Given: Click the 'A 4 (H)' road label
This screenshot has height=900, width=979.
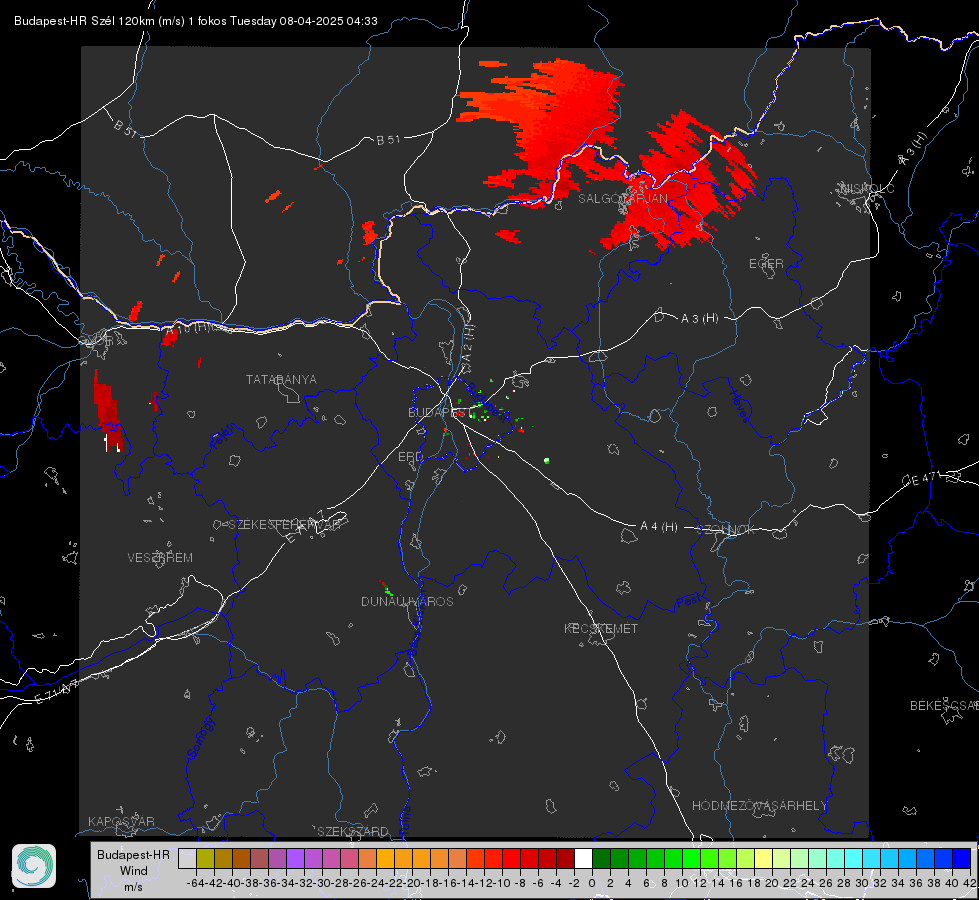Looking at the screenshot, I should 659,527.
